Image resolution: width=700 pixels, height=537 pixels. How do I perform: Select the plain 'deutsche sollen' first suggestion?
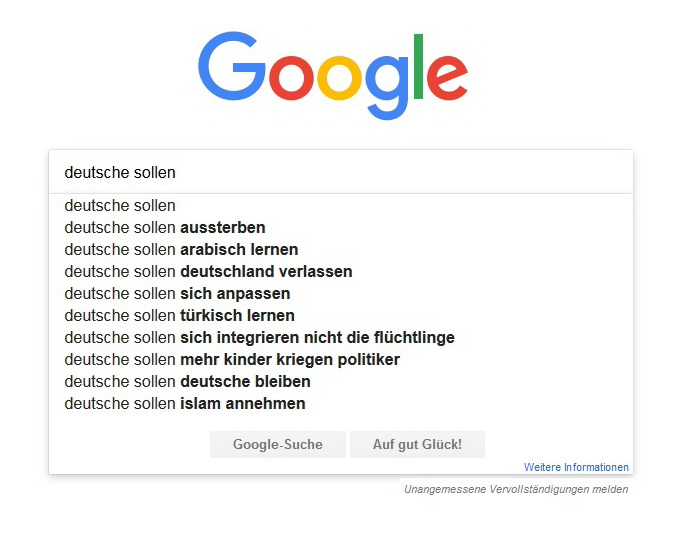click(x=120, y=206)
